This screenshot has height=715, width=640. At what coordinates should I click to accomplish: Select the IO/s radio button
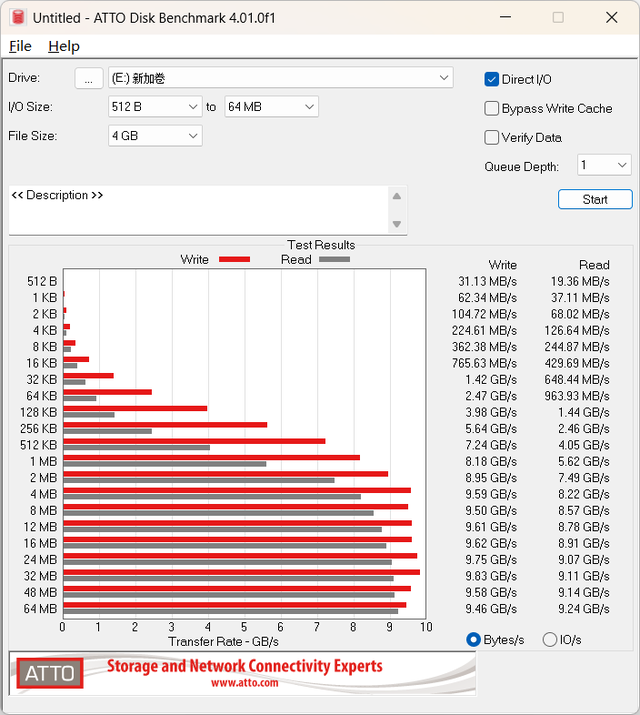pyautogui.click(x=550, y=640)
